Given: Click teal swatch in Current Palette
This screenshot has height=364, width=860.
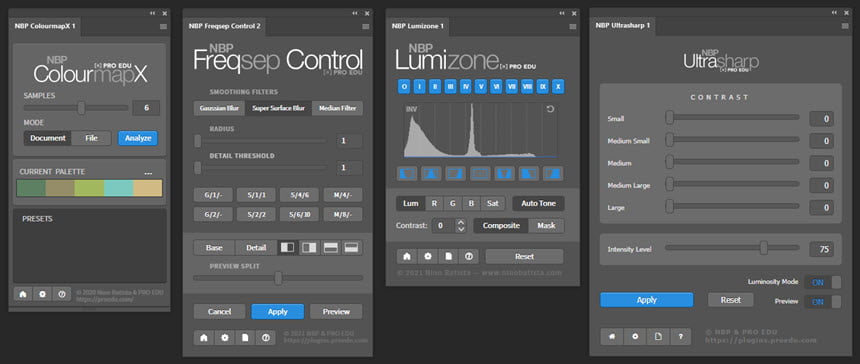Looking at the screenshot, I should click(118, 188).
